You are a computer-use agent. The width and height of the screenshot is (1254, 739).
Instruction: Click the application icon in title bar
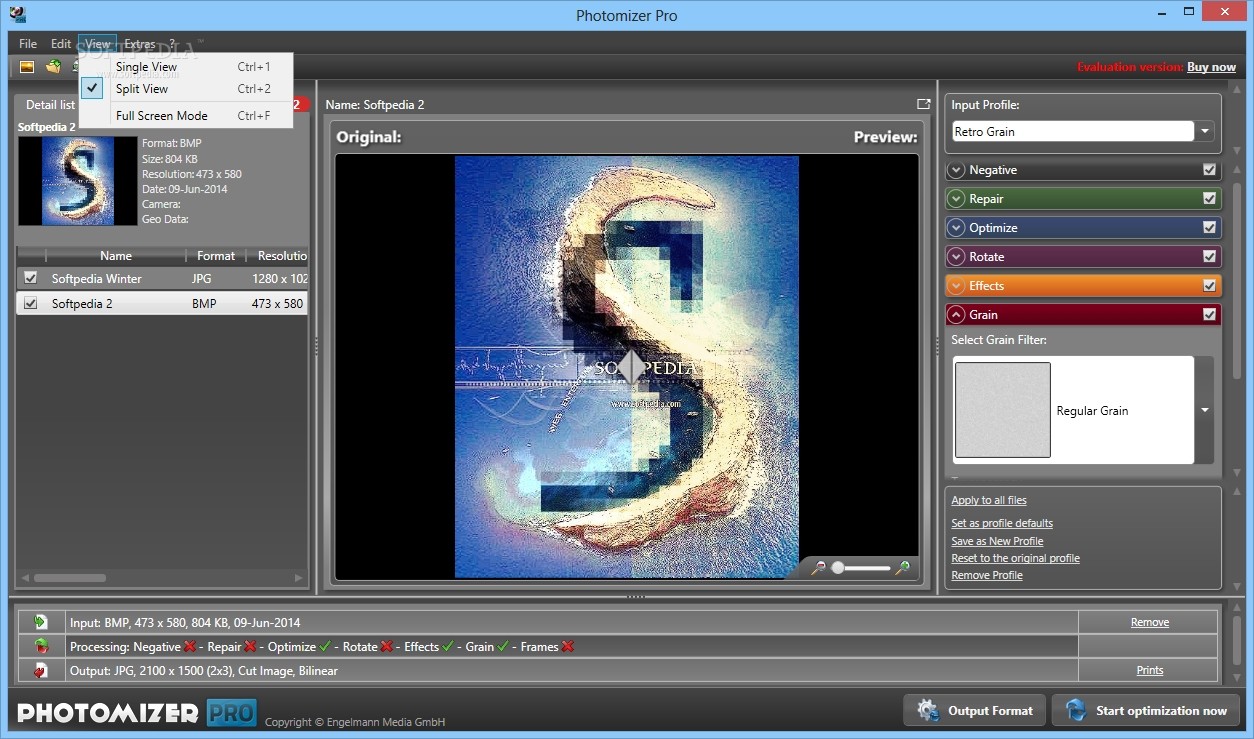17,14
